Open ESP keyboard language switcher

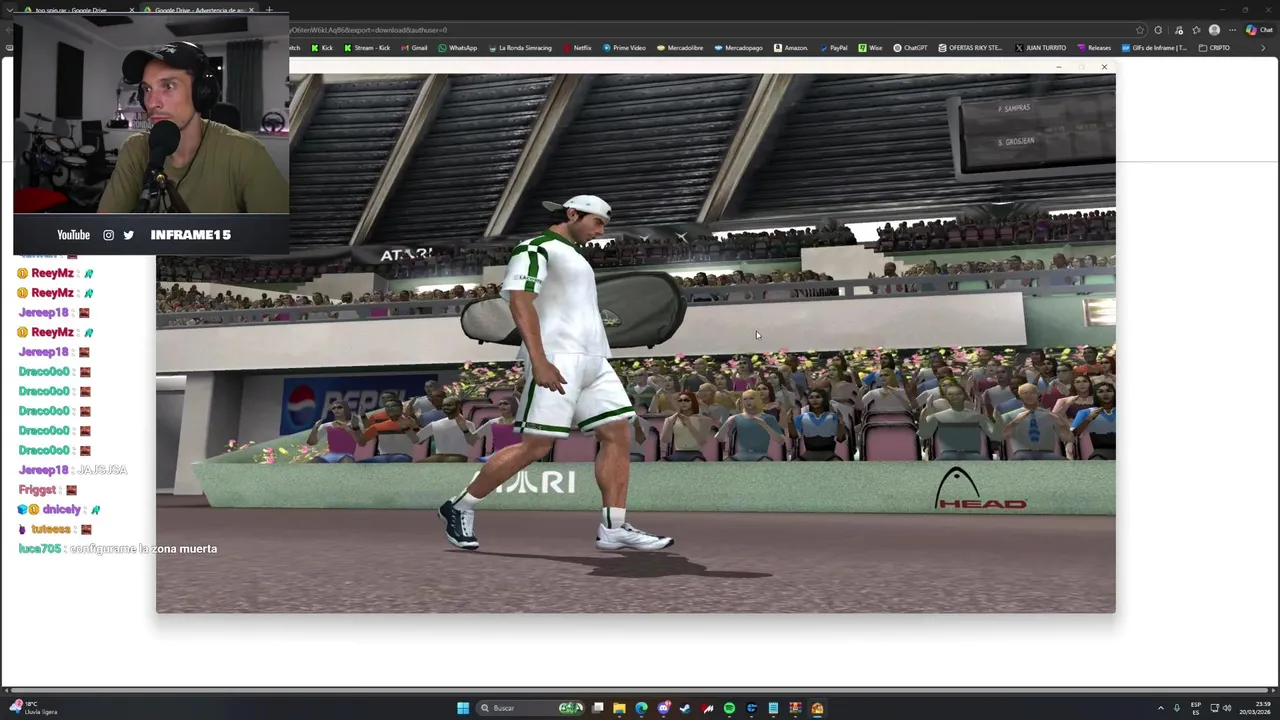[x=1195, y=709]
